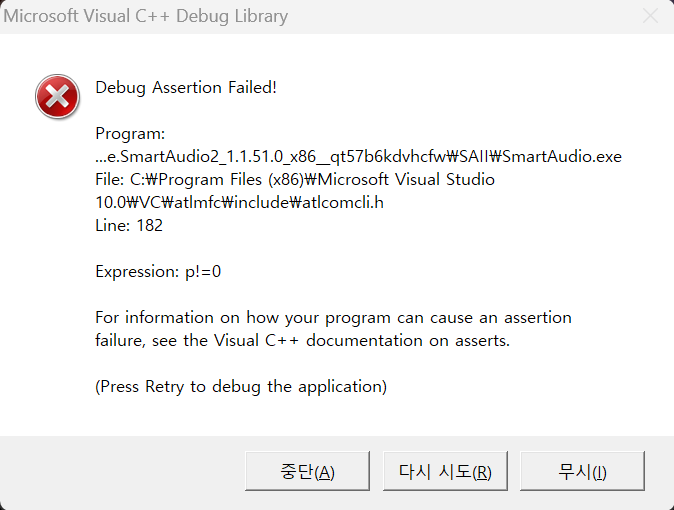This screenshot has width=674, height=510.
Task: Click the 'Visual C++ documentation on asserts' text
Action: coord(362,341)
